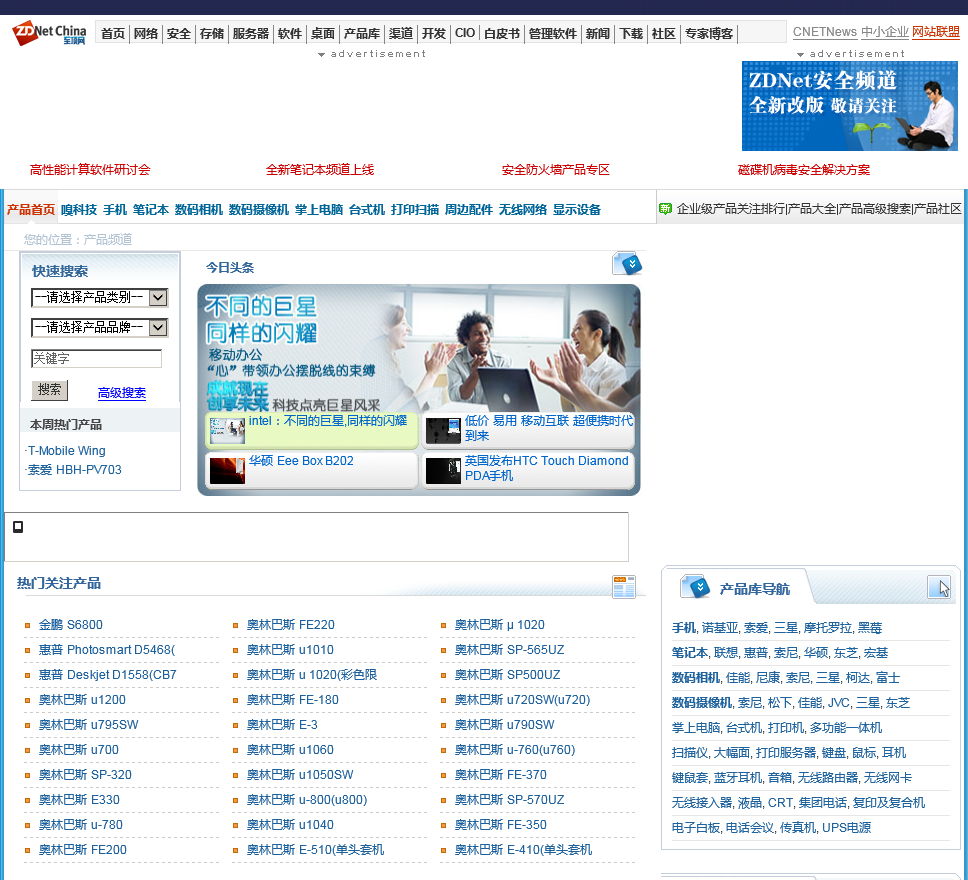Open the 高级搜索 link
Screen dimensions: 968x880
point(122,393)
